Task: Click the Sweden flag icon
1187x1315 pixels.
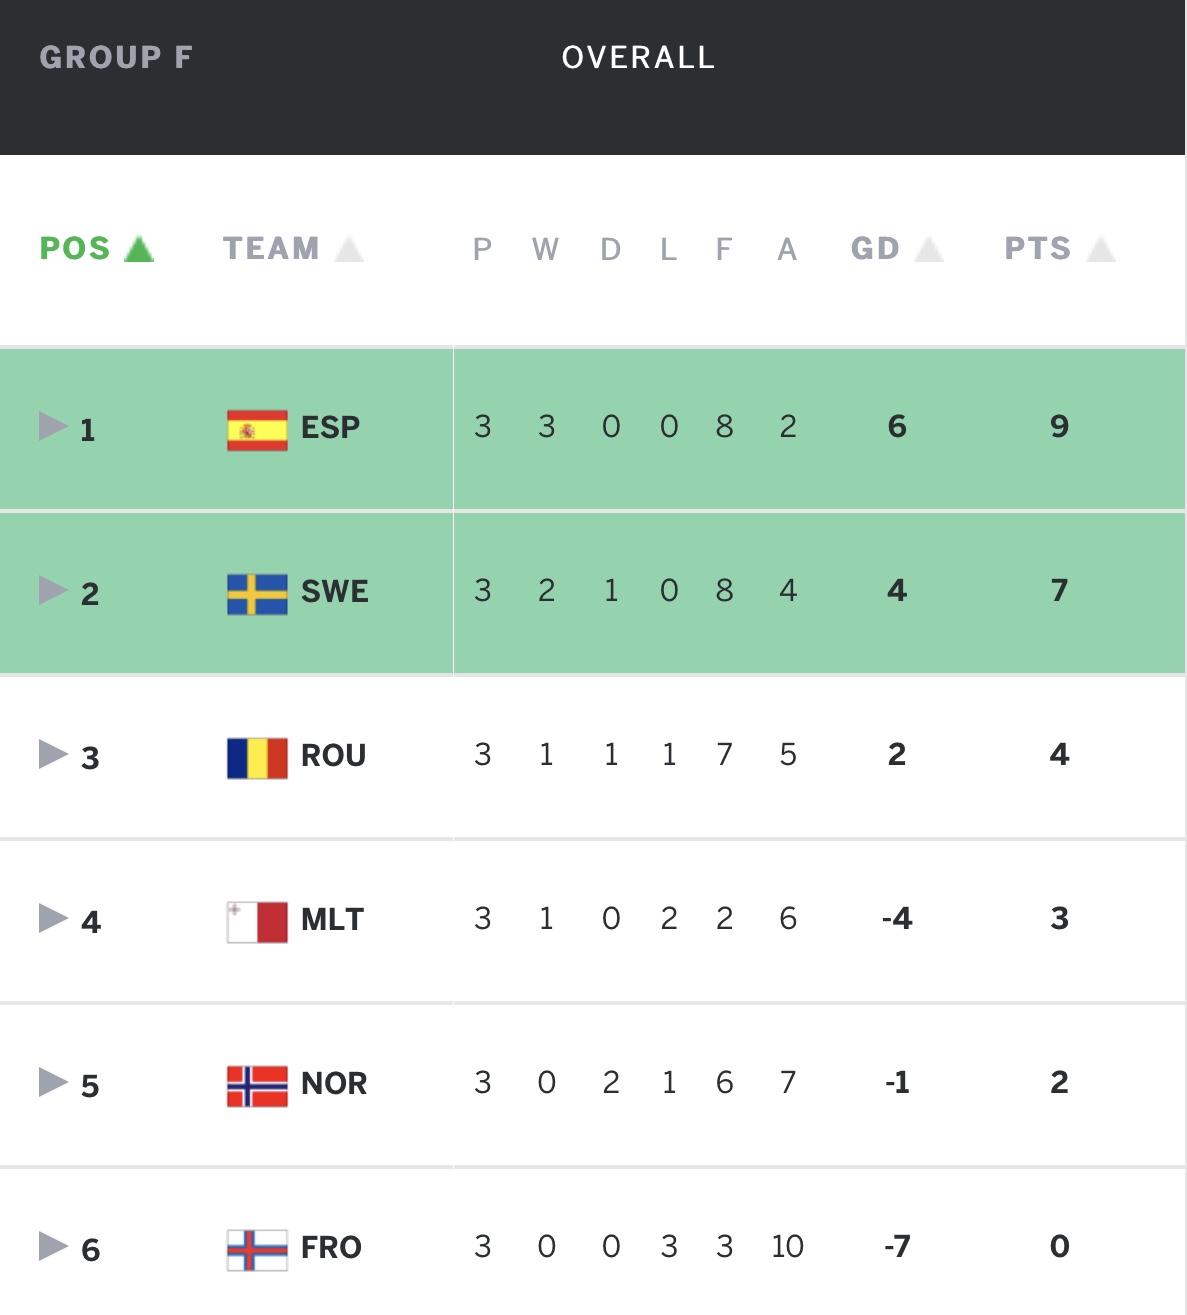Action: pos(257,594)
